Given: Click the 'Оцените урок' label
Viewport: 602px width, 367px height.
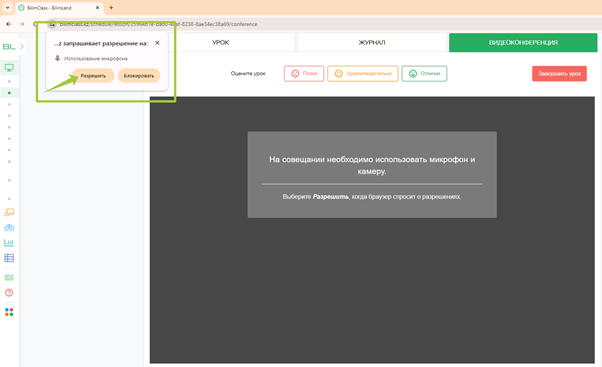Looking at the screenshot, I should tap(248, 74).
